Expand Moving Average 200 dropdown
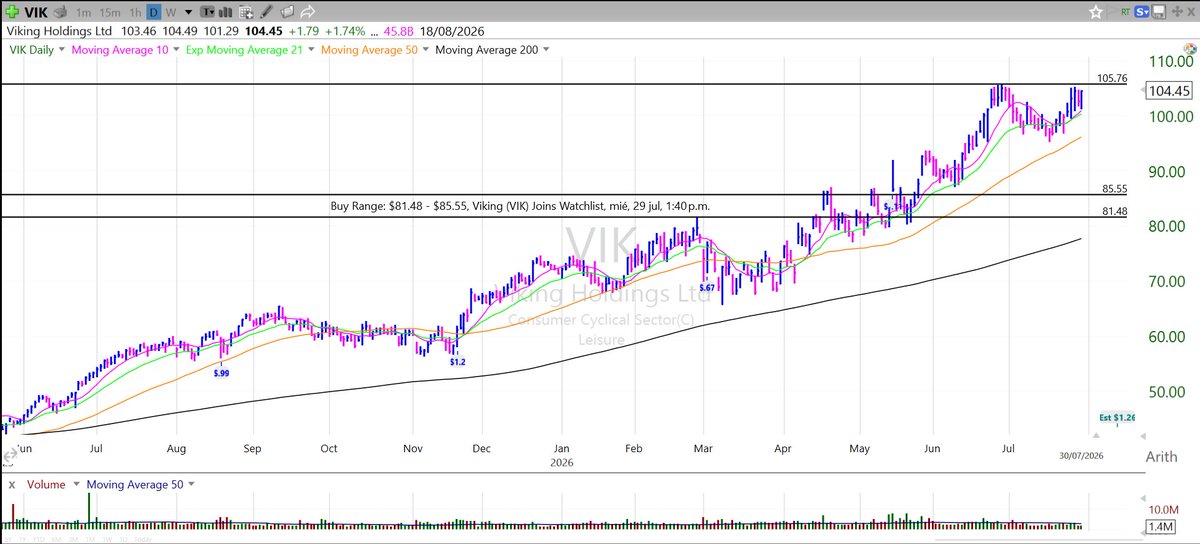This screenshot has width=1200, height=544. [x=545, y=49]
